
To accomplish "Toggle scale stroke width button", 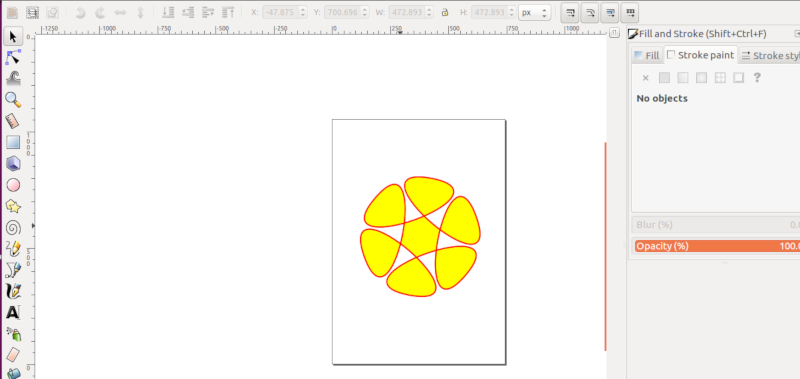I will 570,13.
